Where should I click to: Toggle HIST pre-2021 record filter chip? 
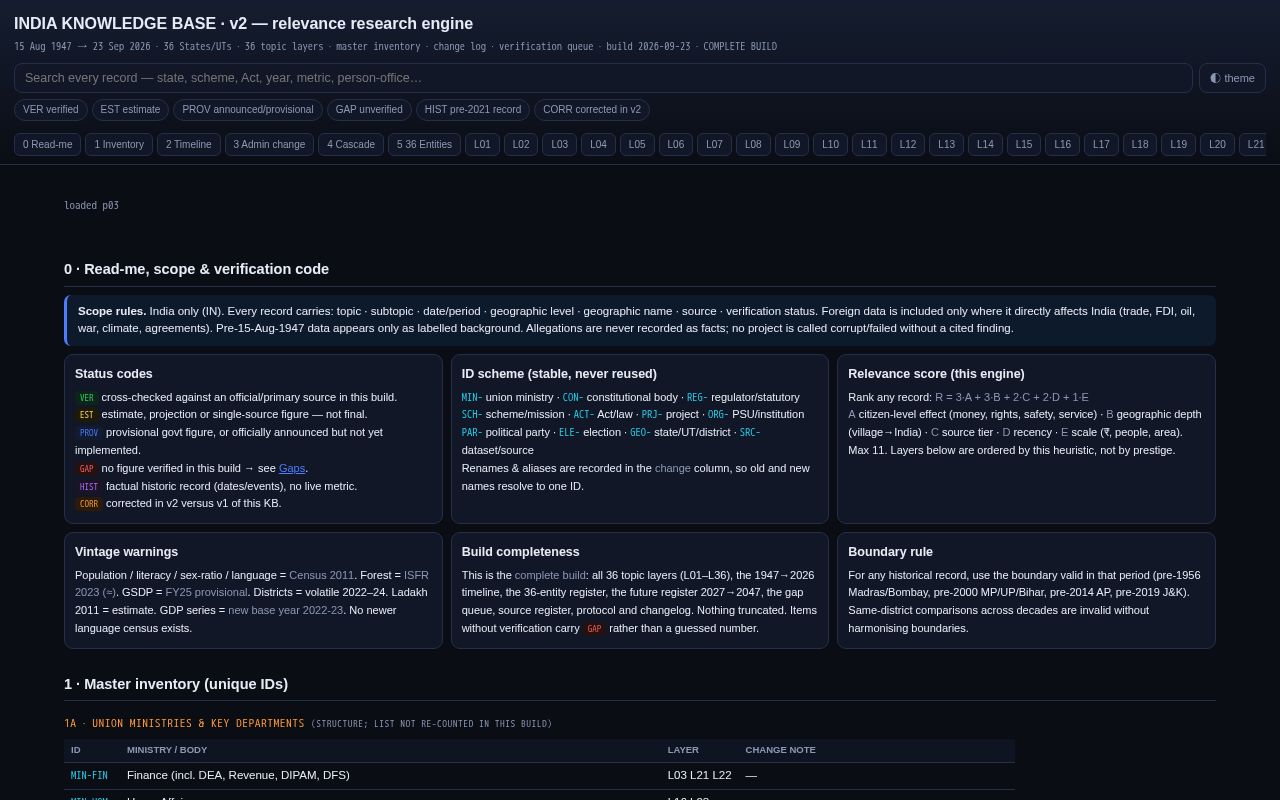coord(473,110)
